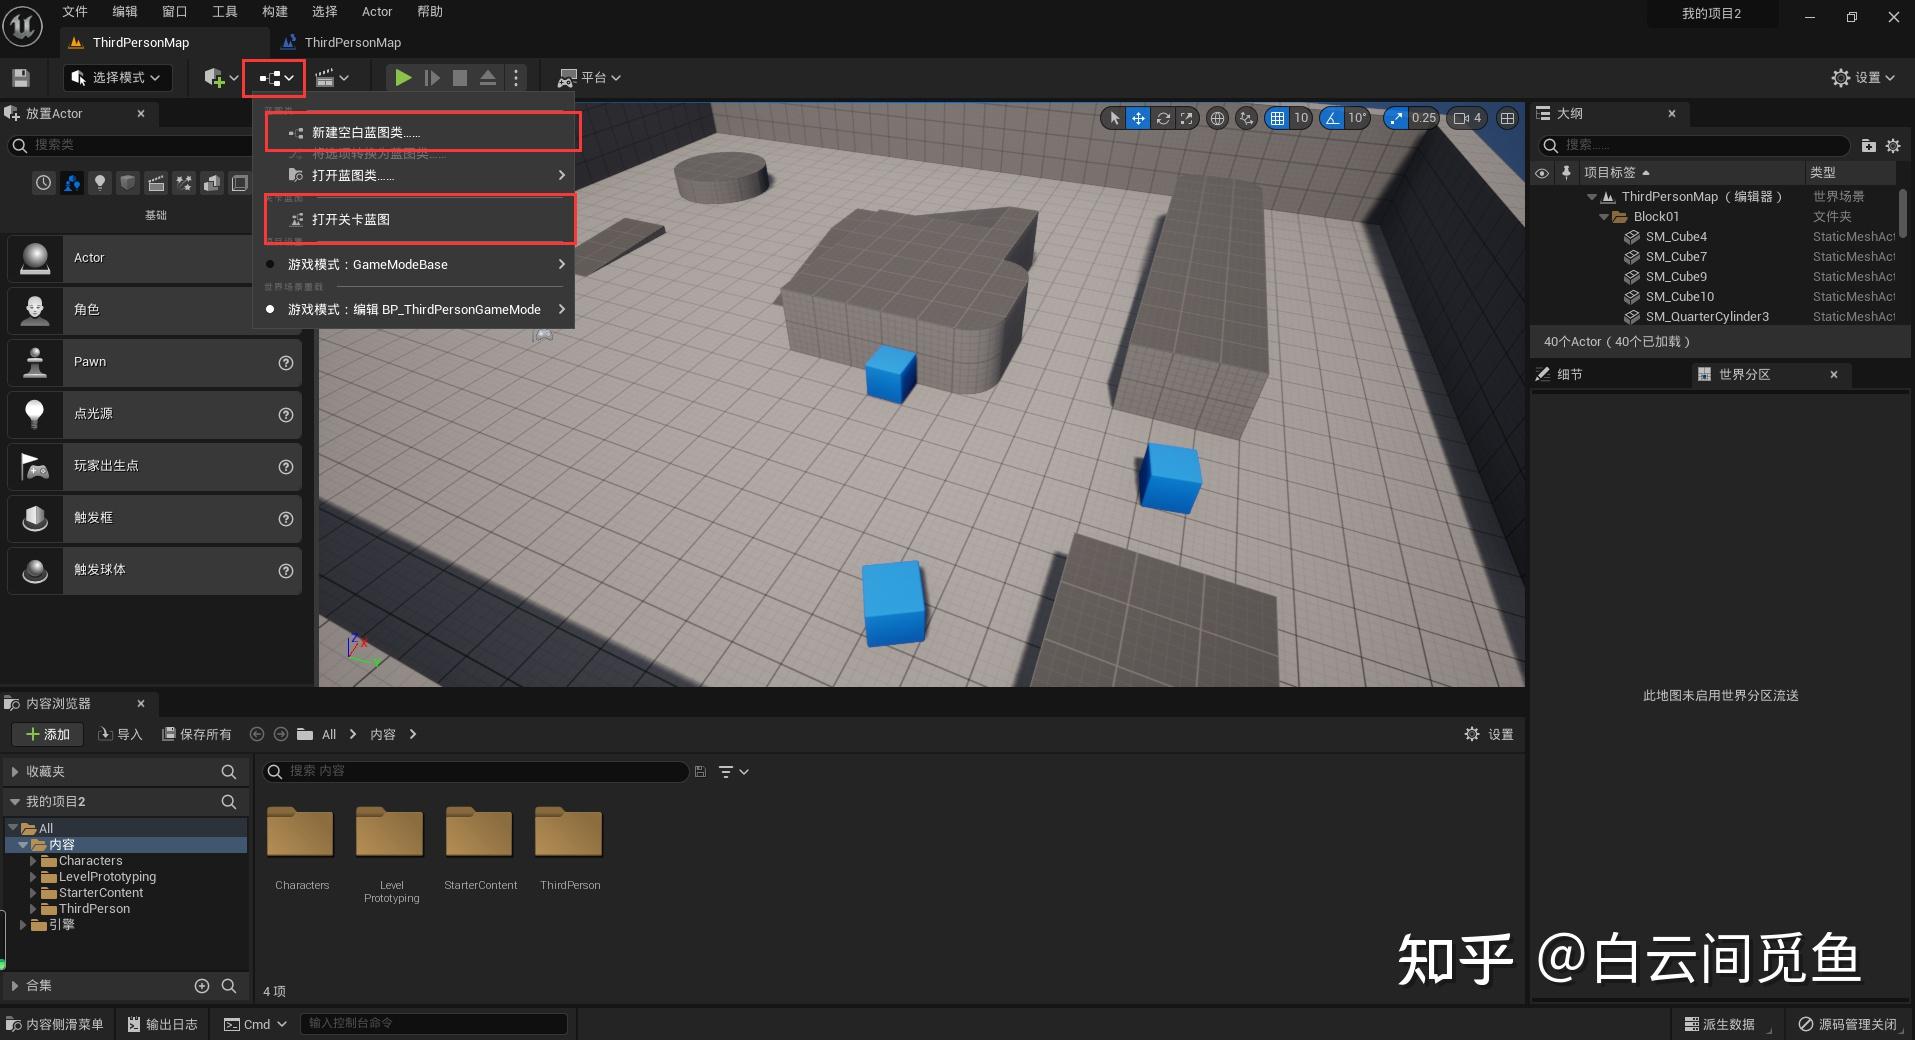Open Cmd console type selector at the bottom bar
The image size is (1915, 1040).
click(x=255, y=1023)
